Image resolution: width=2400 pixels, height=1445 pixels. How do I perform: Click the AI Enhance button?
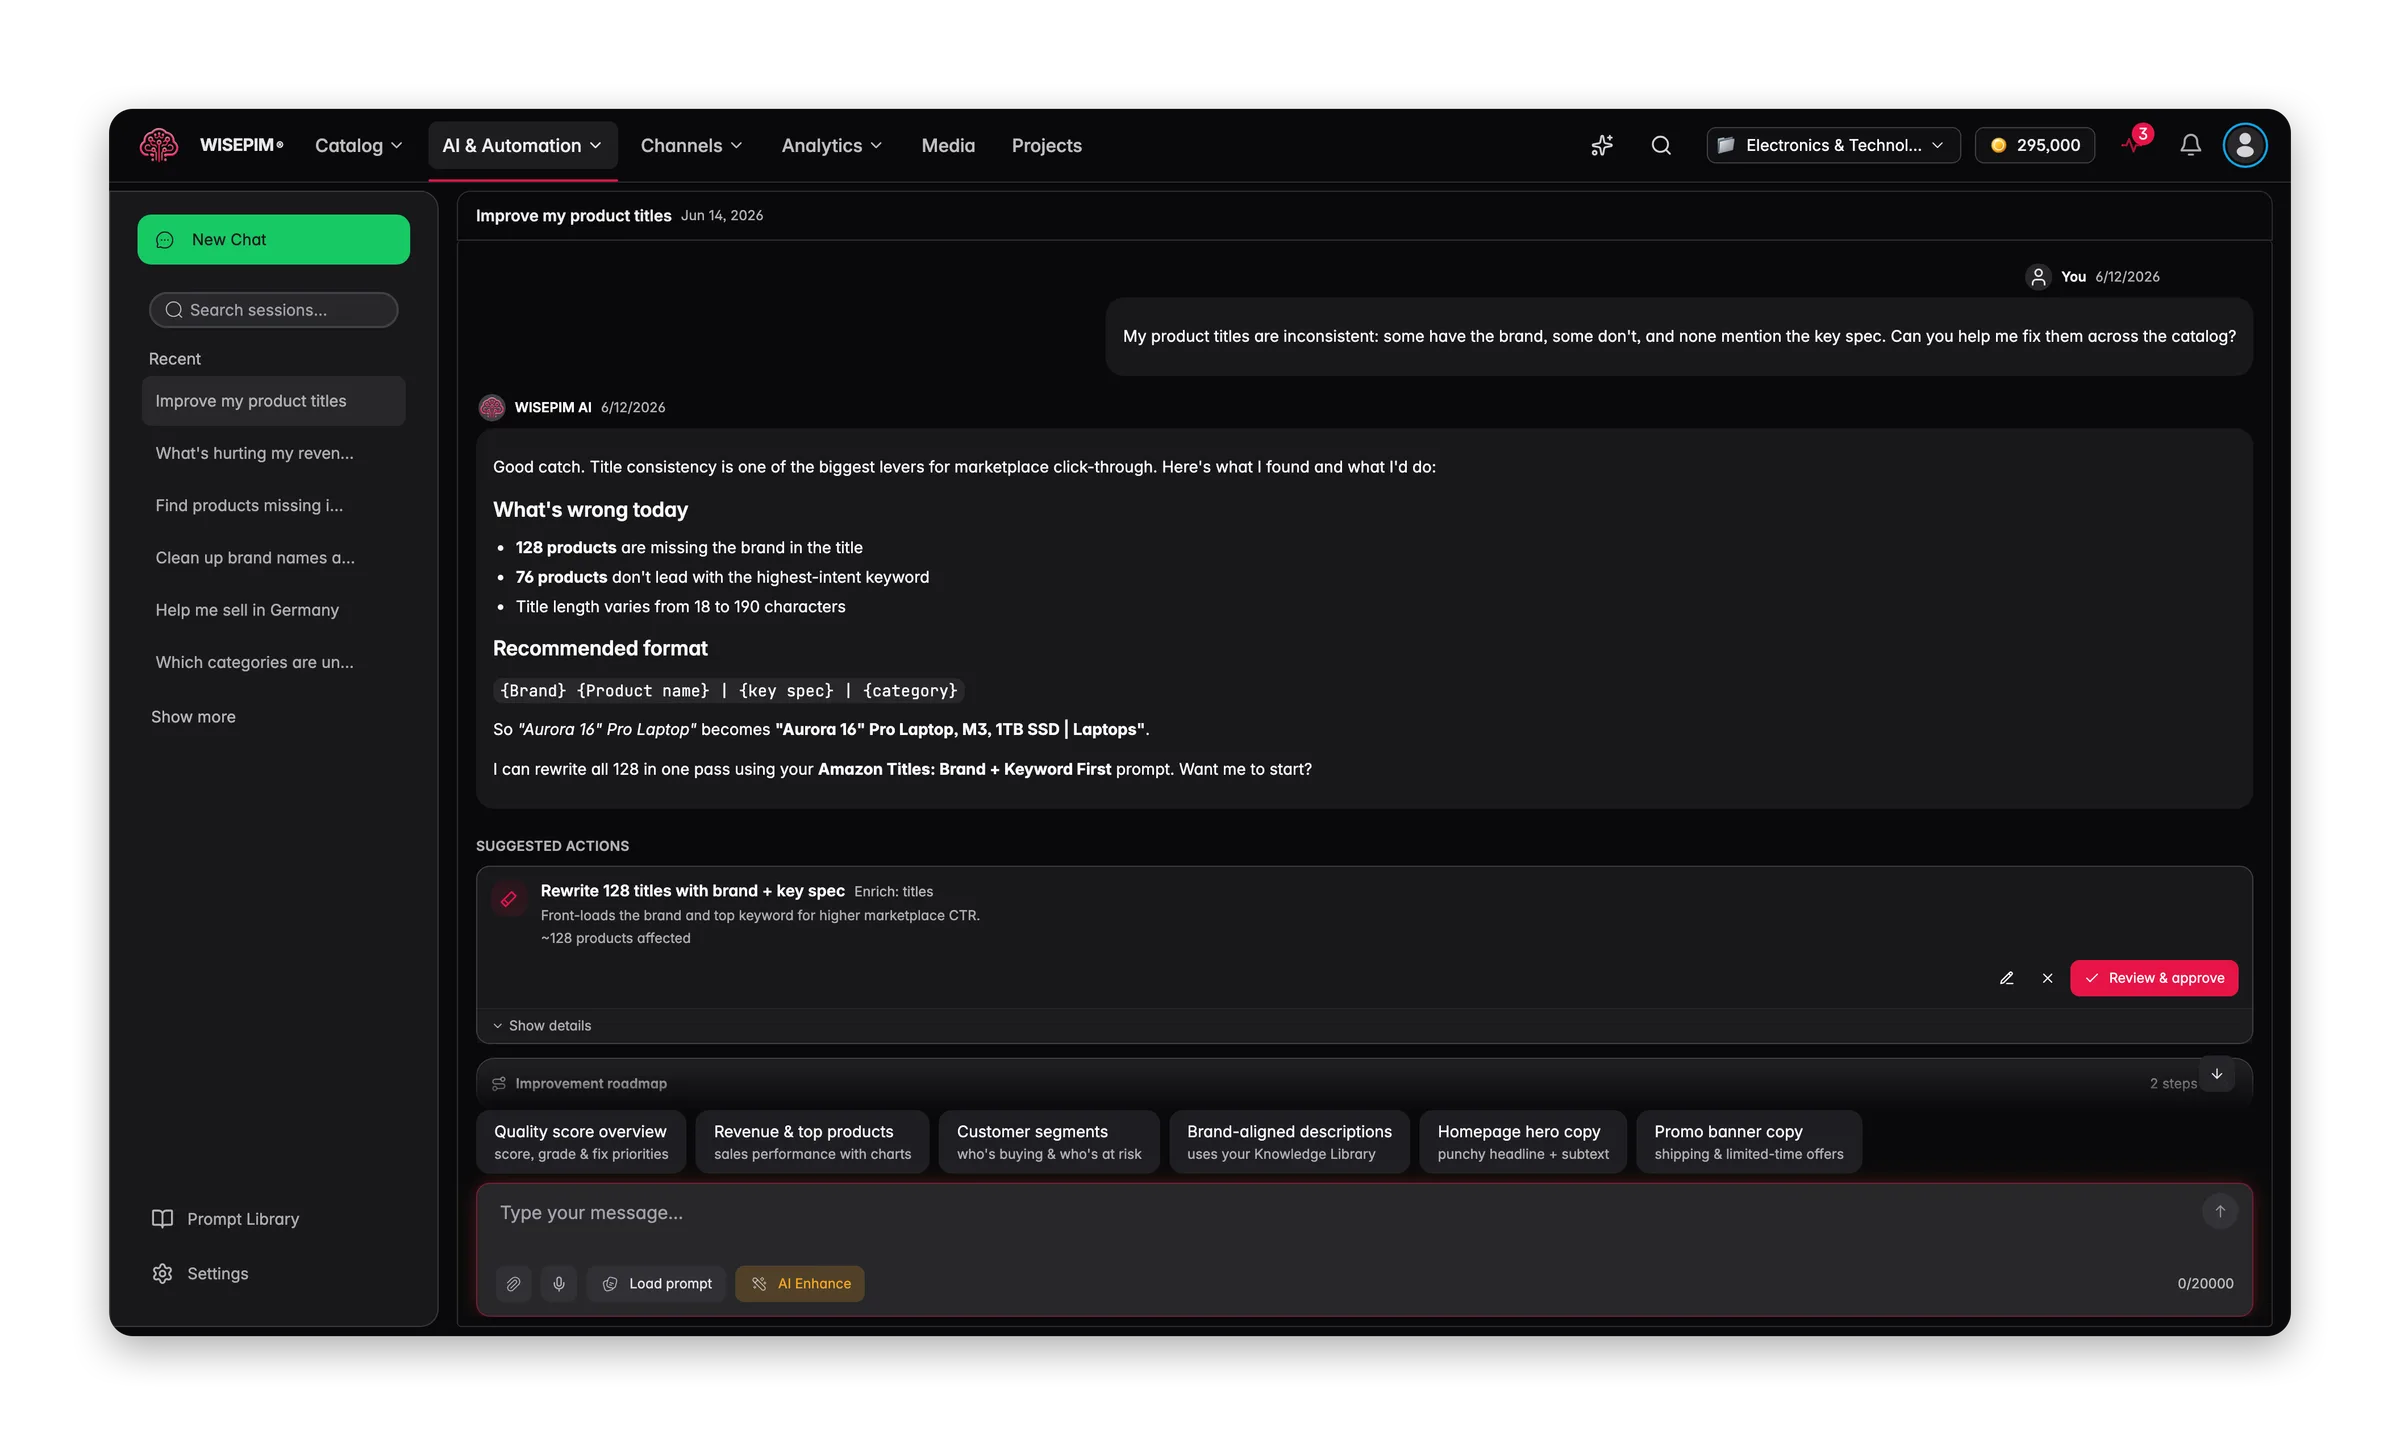[800, 1283]
